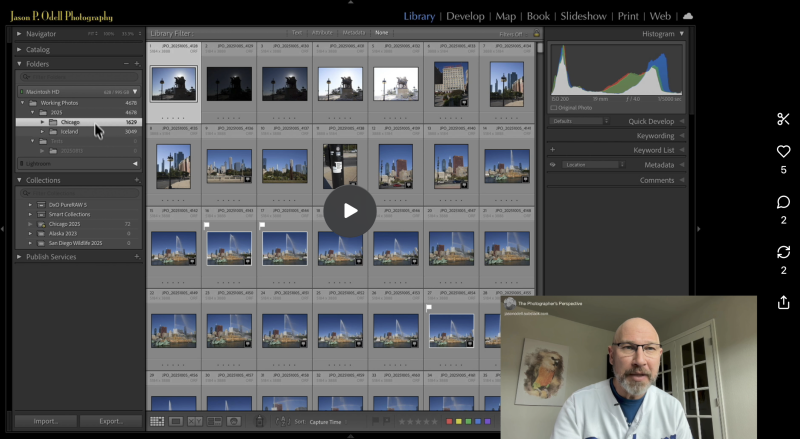Expand the Quick Develop panel
Viewport: 800px width, 439px height.
click(682, 121)
